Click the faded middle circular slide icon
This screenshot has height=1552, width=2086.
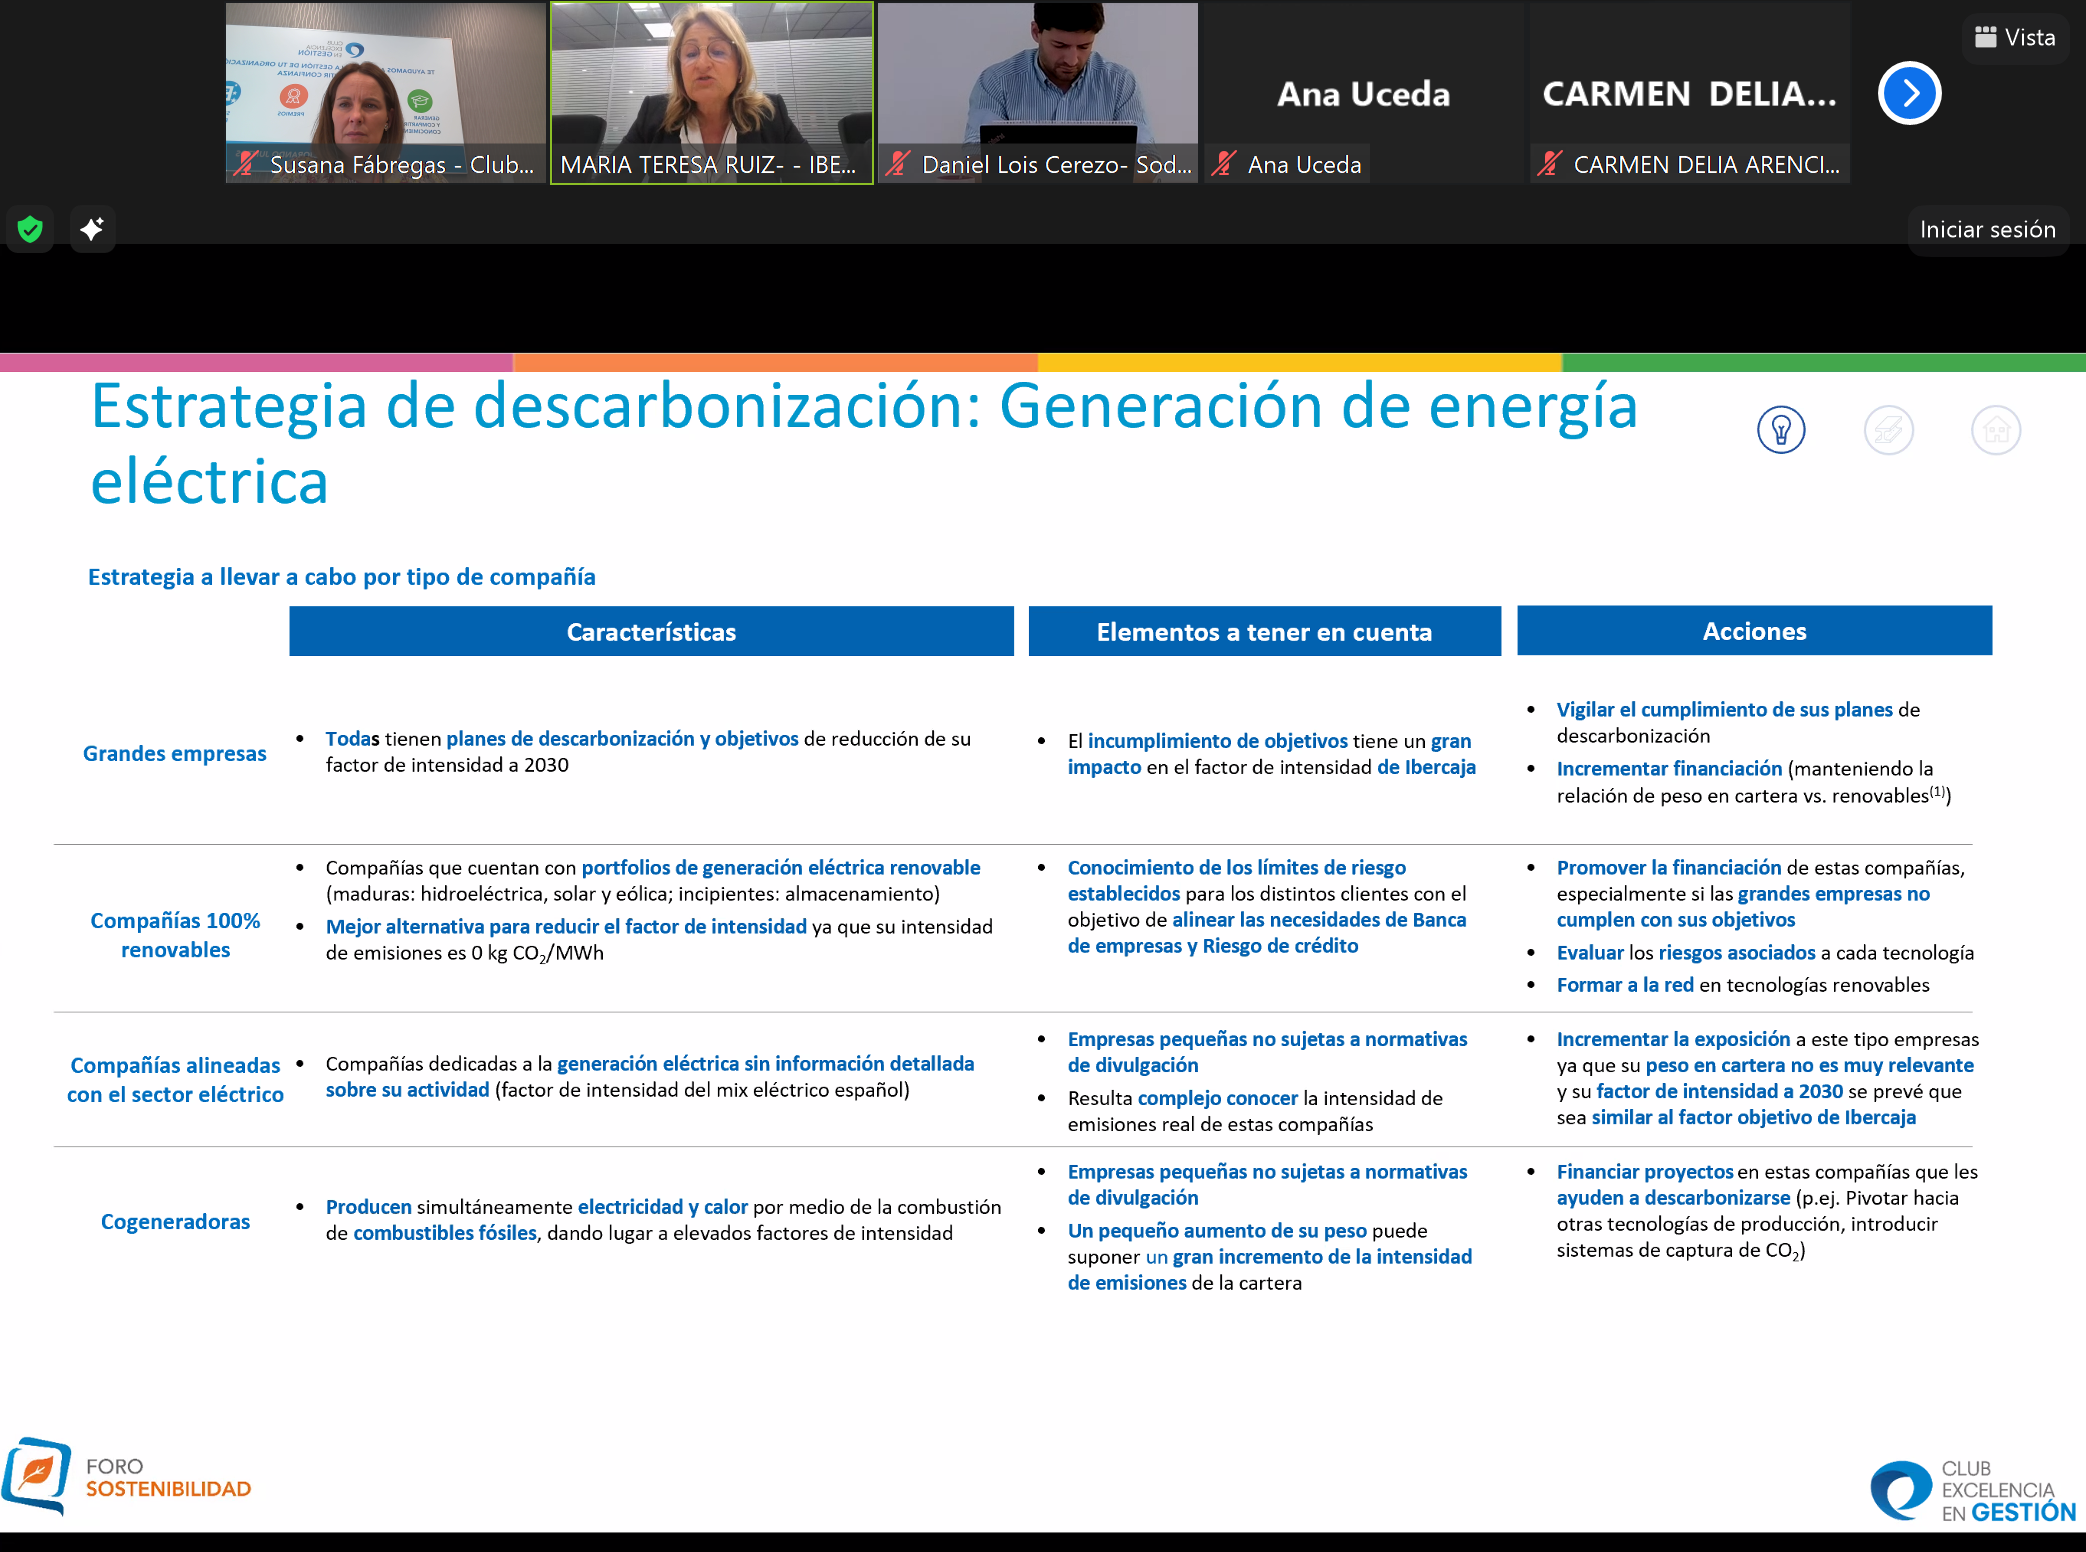point(1889,431)
